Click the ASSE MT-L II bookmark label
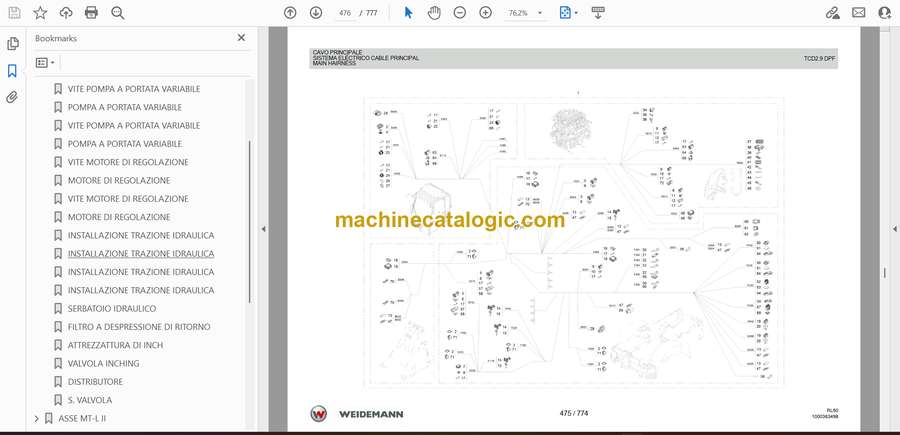Screen dimensions: 900x435 [82, 418]
